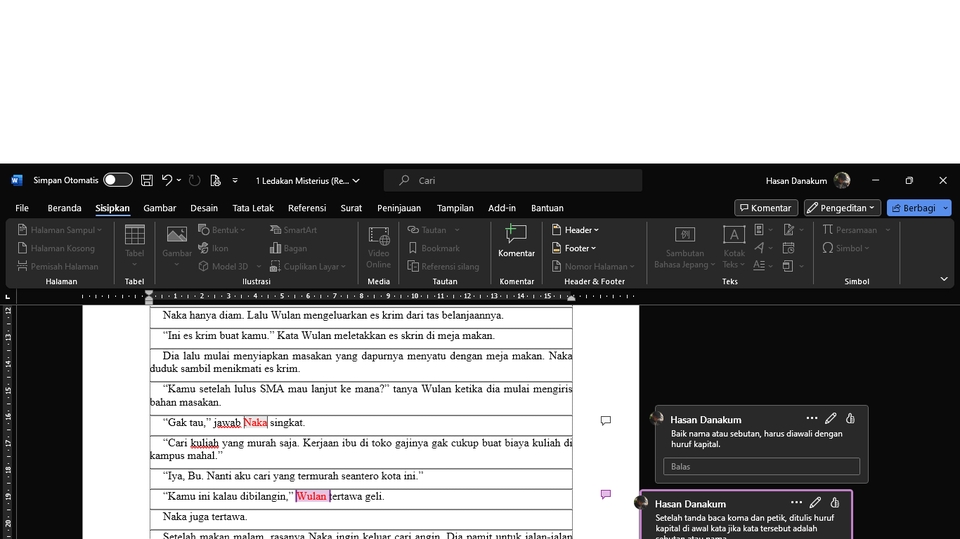The width and height of the screenshot is (960, 539).
Task: Open the Bantuan tab
Action: point(547,208)
